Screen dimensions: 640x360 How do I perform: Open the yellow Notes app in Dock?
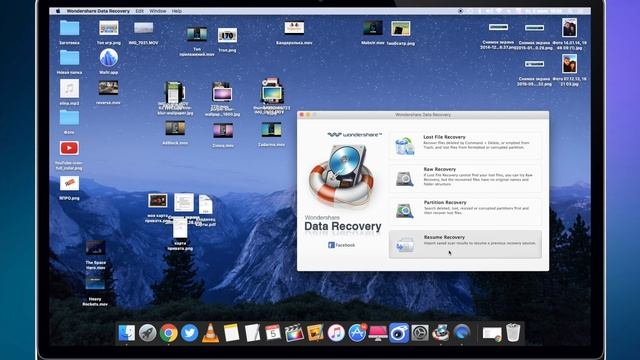click(x=231, y=333)
